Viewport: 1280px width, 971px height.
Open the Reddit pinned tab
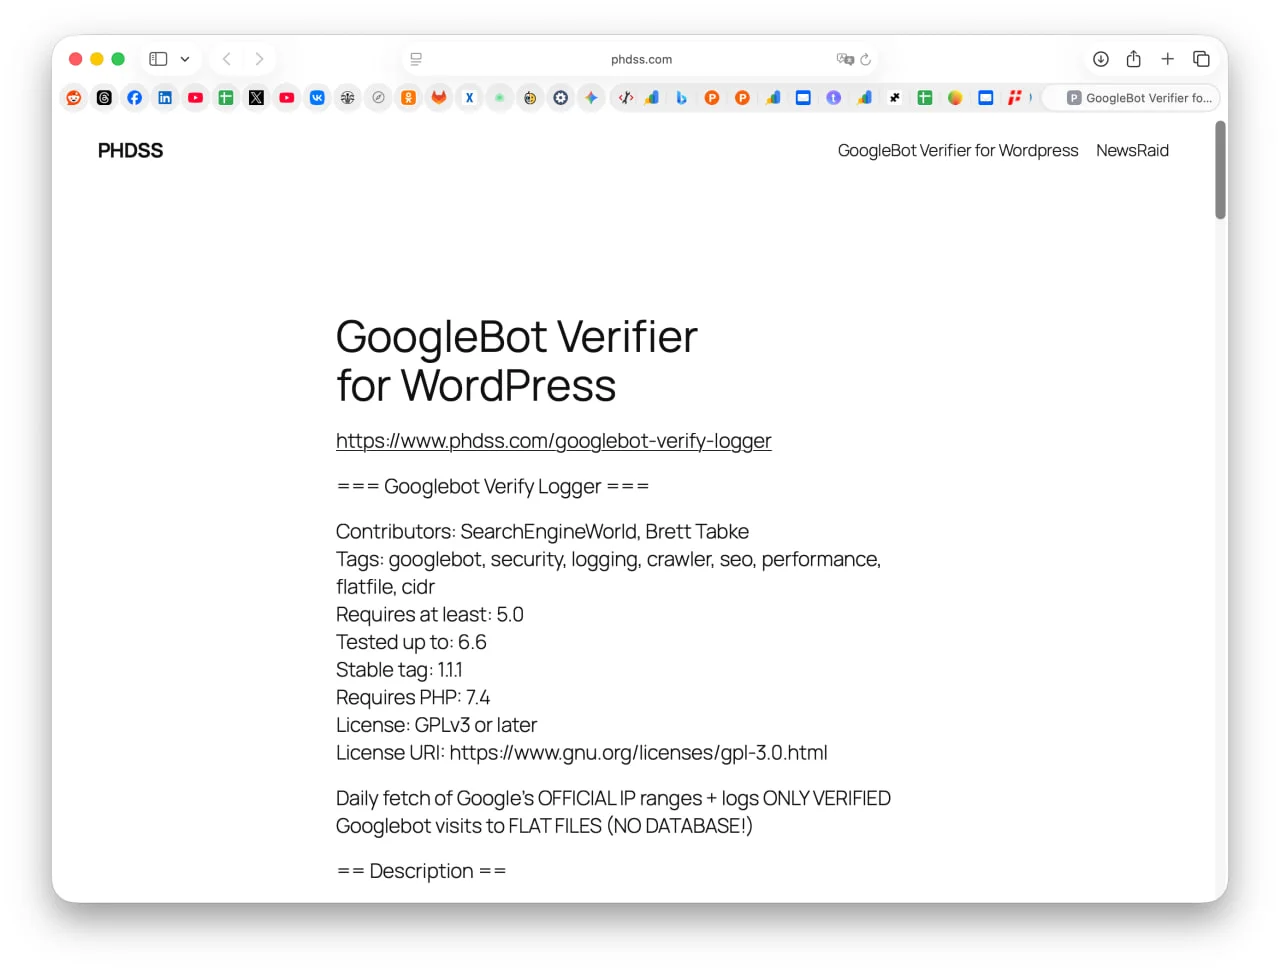[x=74, y=98]
